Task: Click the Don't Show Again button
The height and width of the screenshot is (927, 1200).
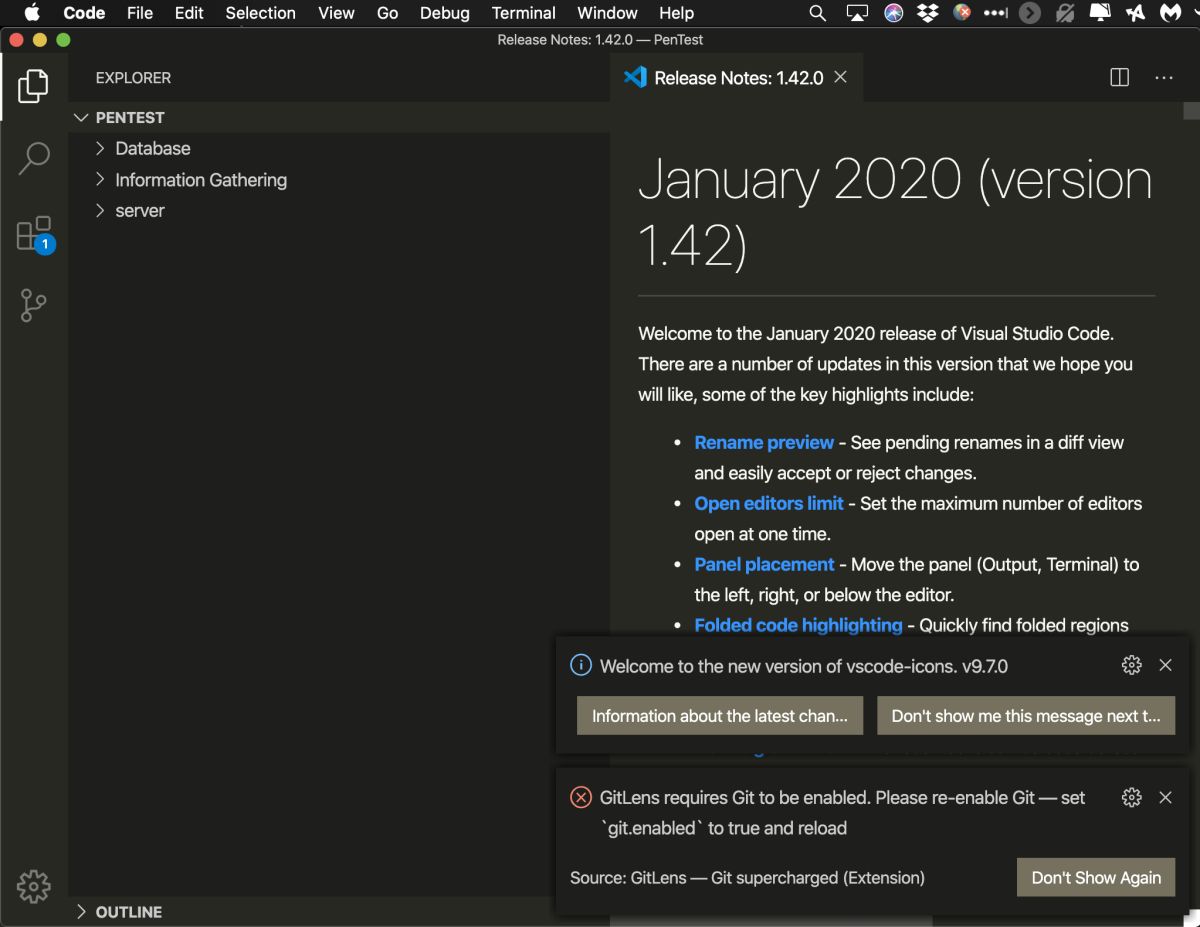Action: tap(1096, 878)
